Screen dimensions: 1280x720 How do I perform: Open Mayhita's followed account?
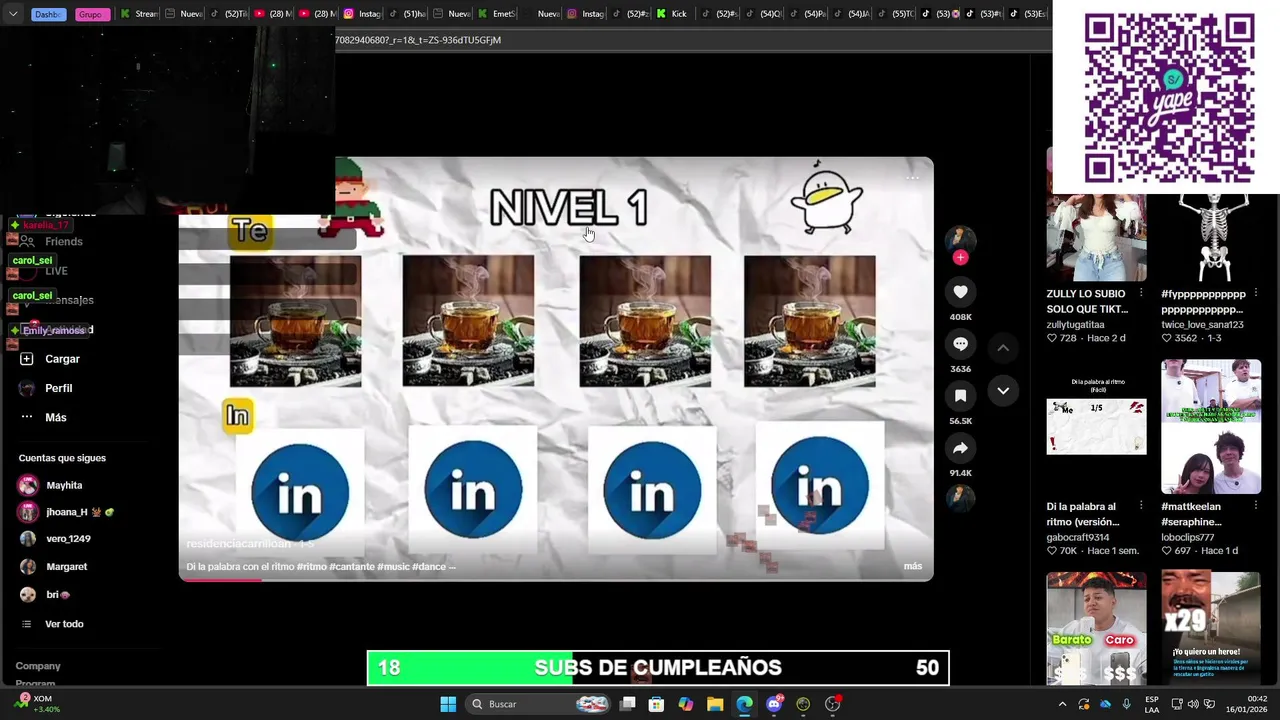tap(50, 485)
